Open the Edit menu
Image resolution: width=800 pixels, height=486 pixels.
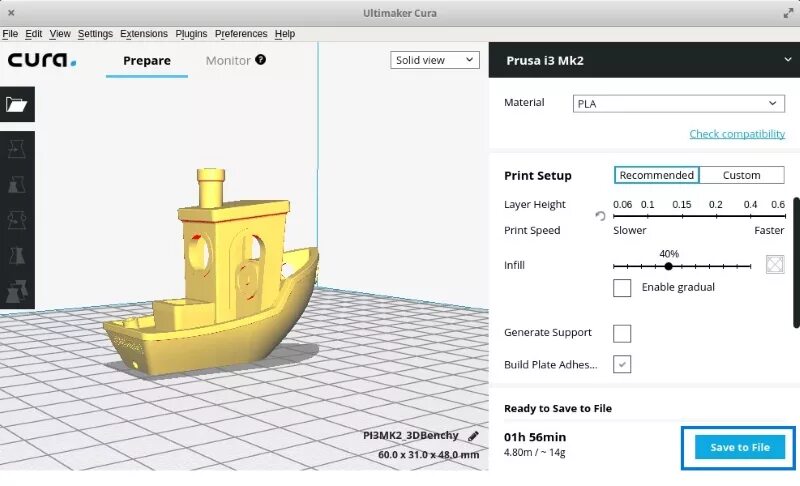(x=34, y=34)
